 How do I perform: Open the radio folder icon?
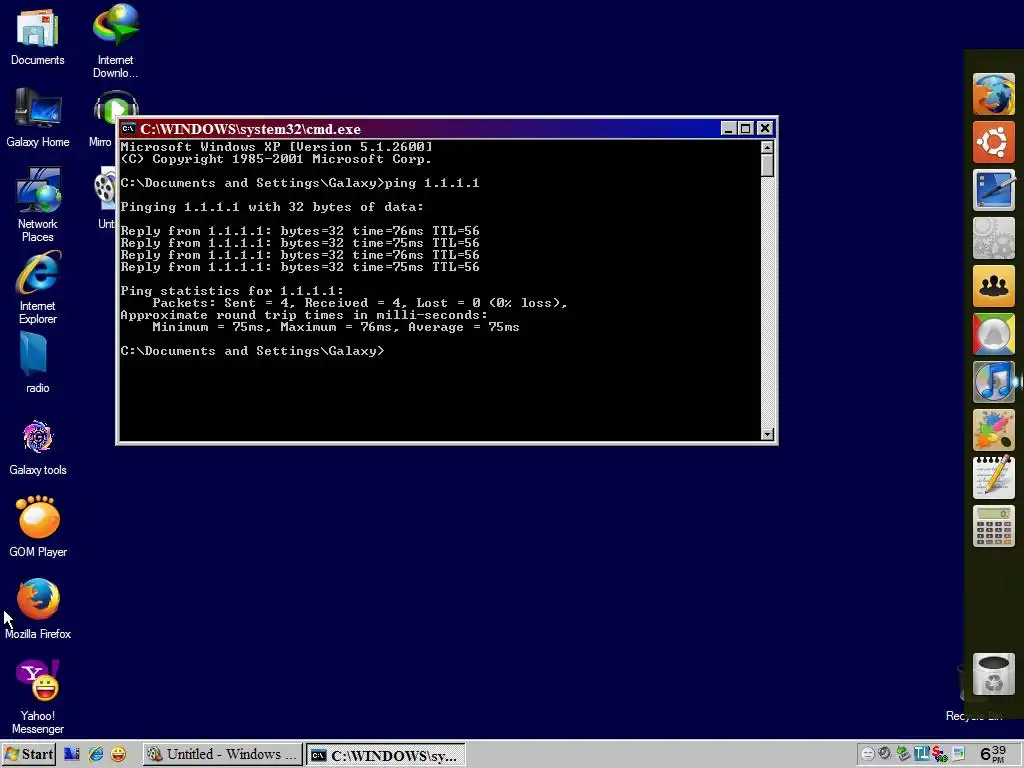(x=37, y=363)
